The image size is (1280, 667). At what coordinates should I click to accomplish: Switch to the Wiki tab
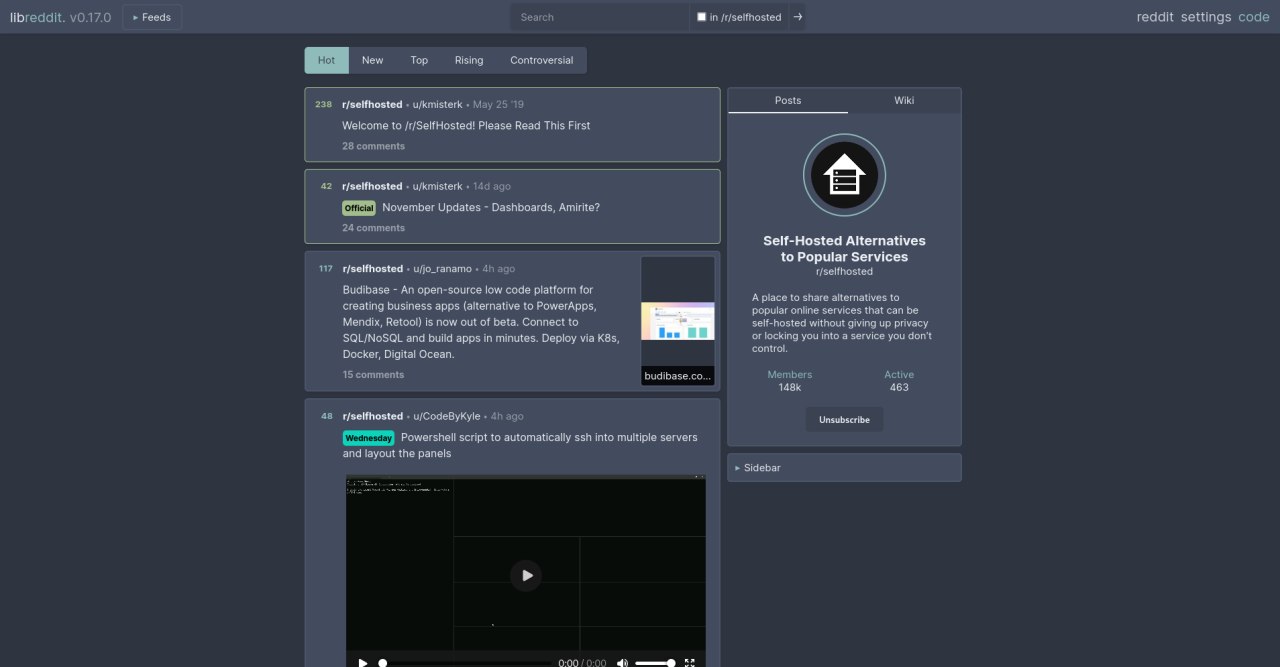click(x=904, y=100)
